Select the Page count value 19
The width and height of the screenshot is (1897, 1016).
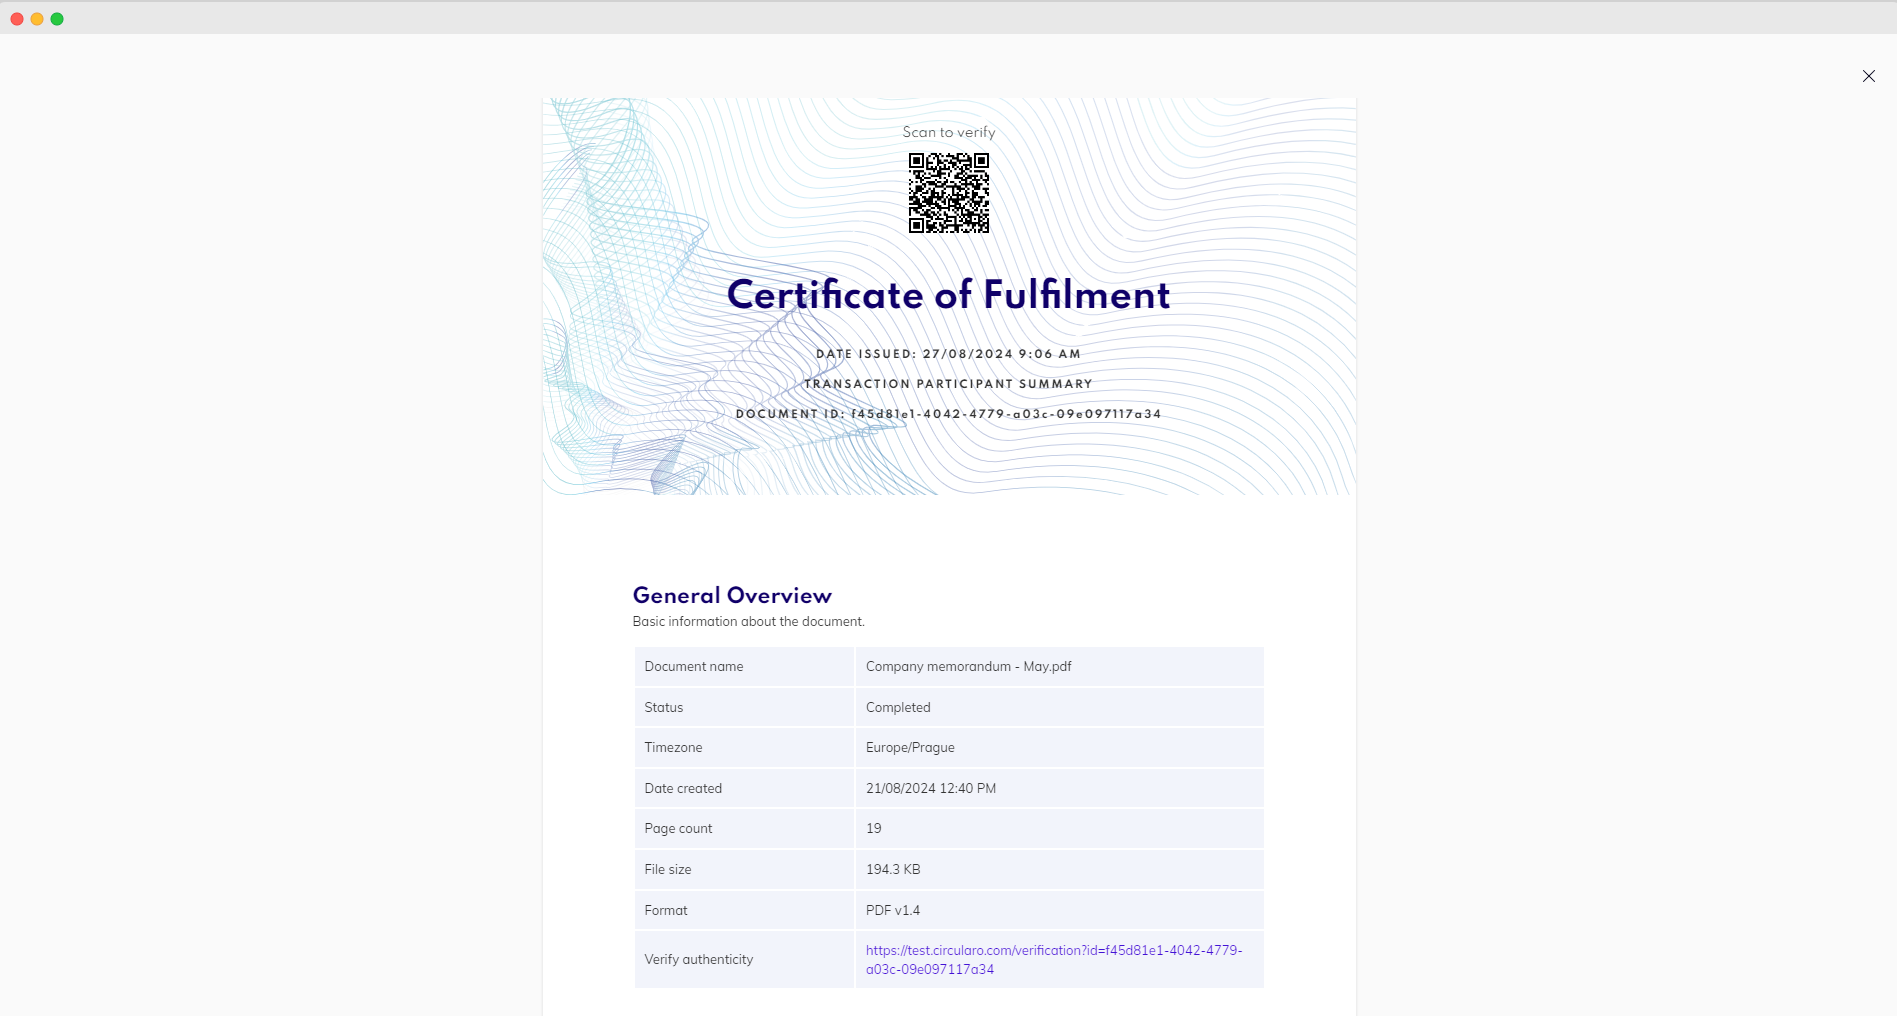(x=873, y=828)
